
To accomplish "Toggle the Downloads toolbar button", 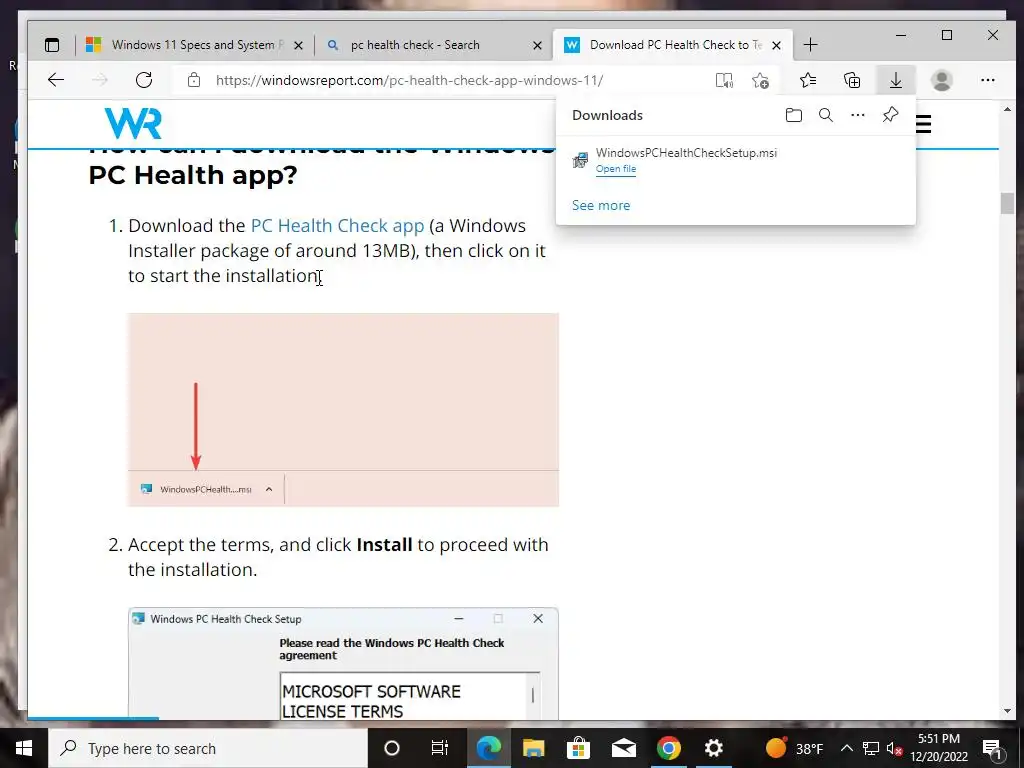I will pos(896,80).
